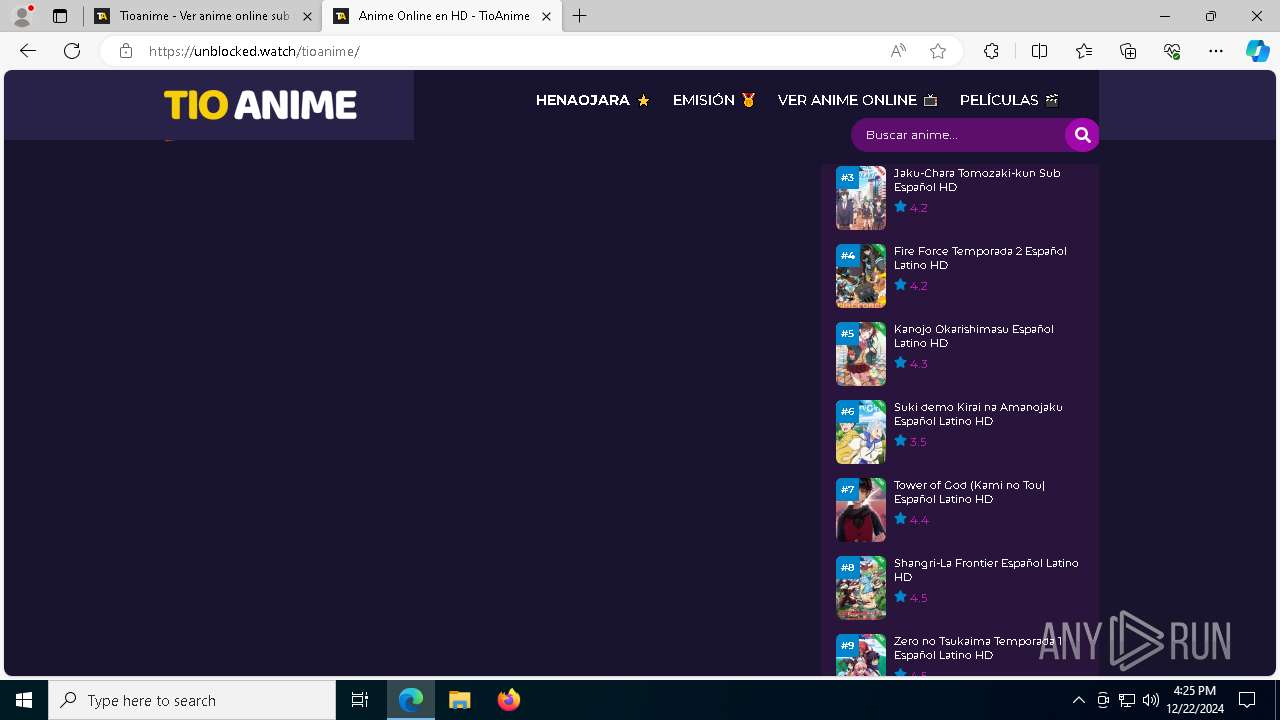Switch to Tioanime - Ver anime online tab

(202, 16)
